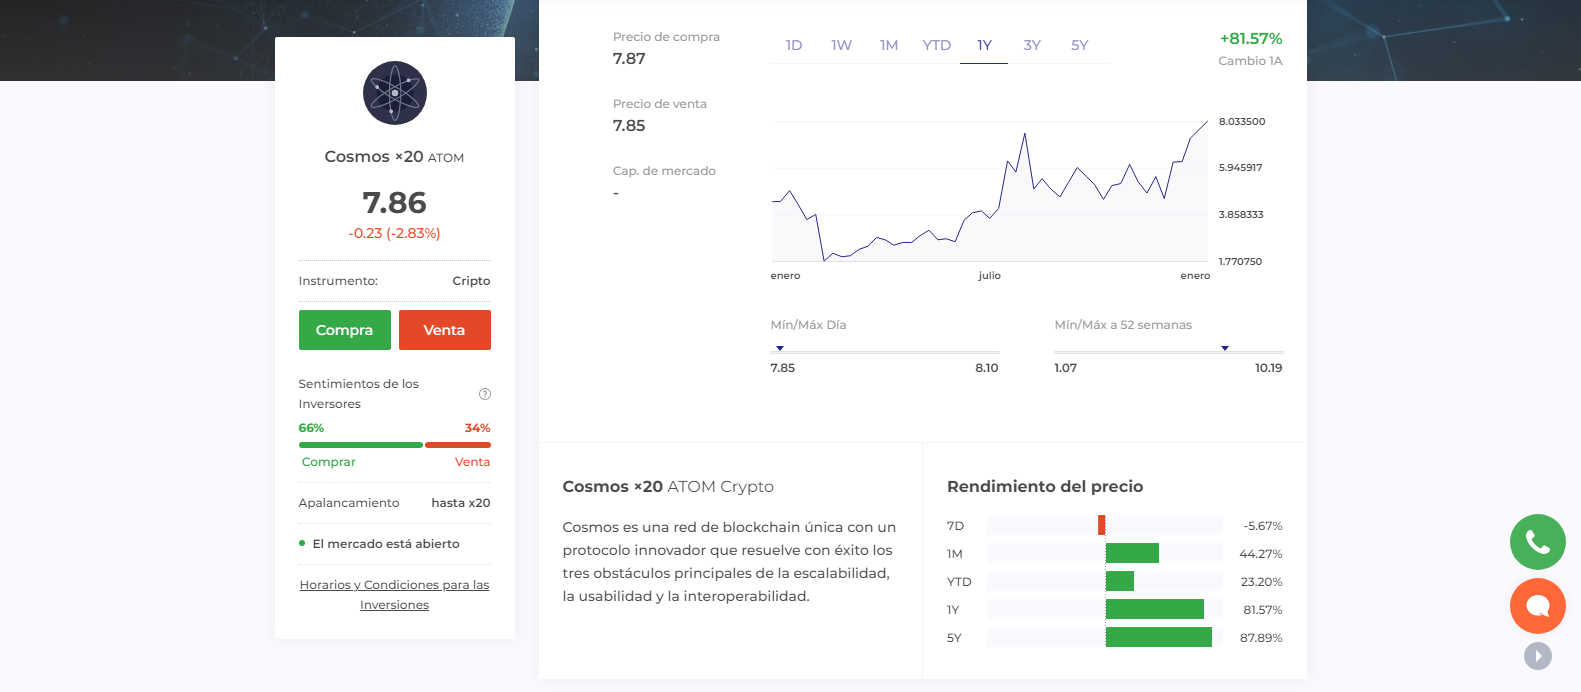This screenshot has width=1581, height=692.
Task: Click the 23.20% YTD performance value
Action: [1262, 582]
